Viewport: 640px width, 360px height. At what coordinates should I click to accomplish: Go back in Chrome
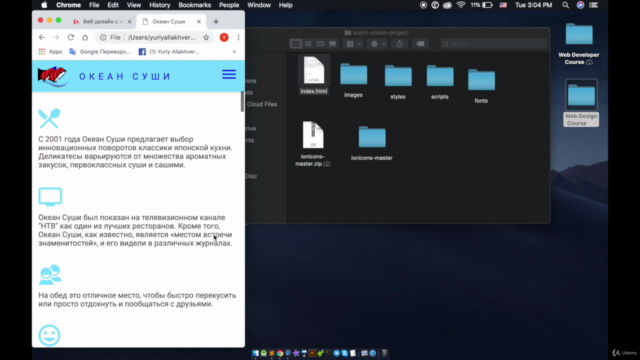42,38
